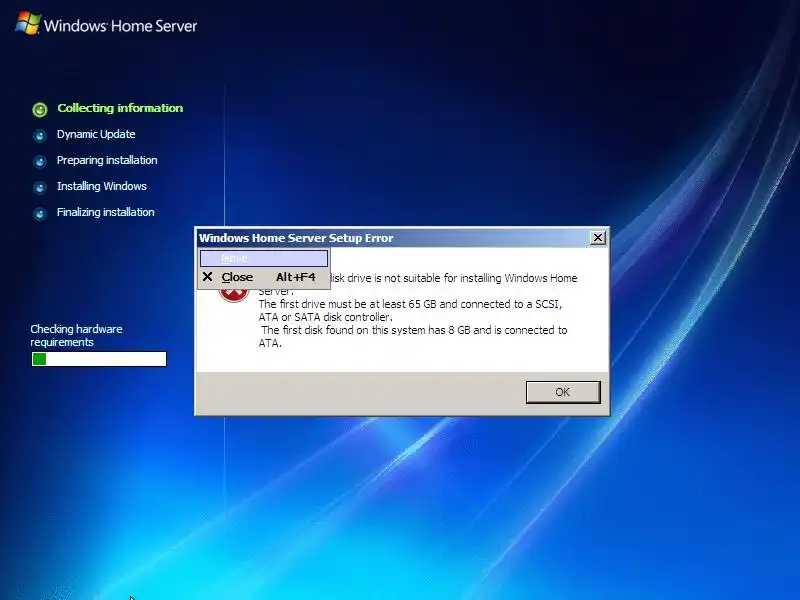Image resolution: width=800 pixels, height=600 pixels.
Task: Close the Setup Error dialog with X
Action: point(597,238)
